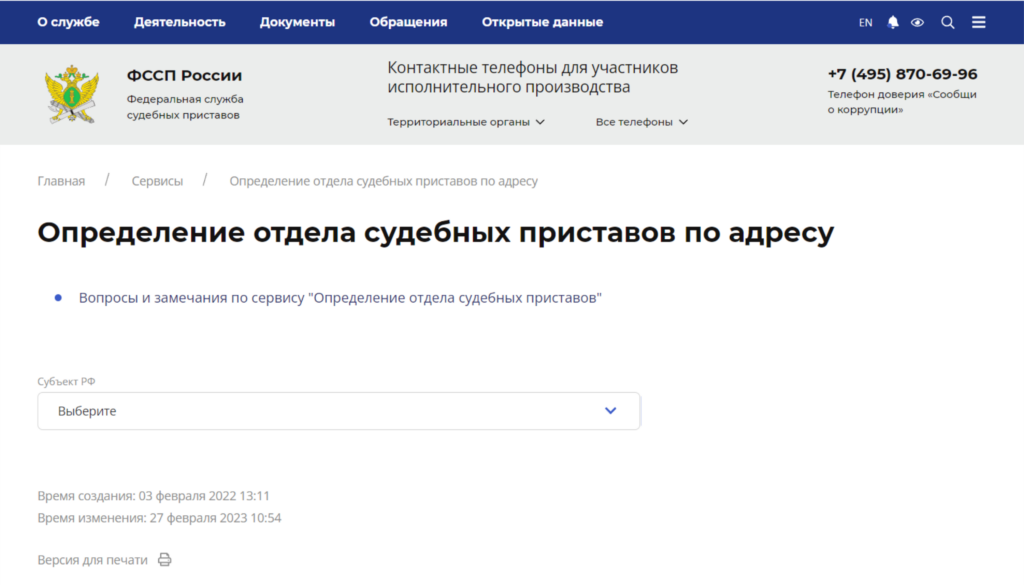Expand the Все телефоны dropdown

click(642, 122)
